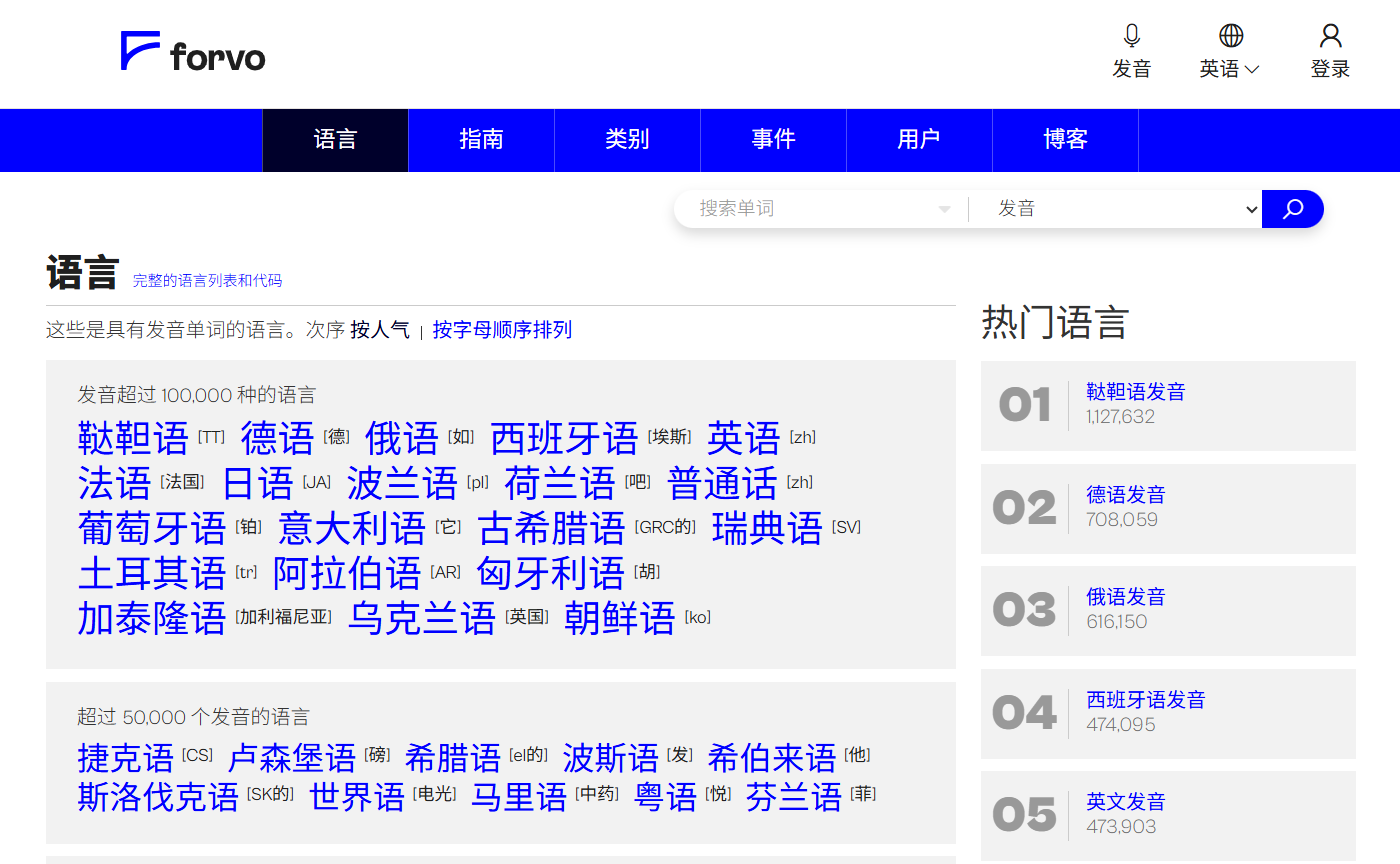Click the microphone pronounce icon
This screenshot has width=1400, height=864.
pos(1131,37)
